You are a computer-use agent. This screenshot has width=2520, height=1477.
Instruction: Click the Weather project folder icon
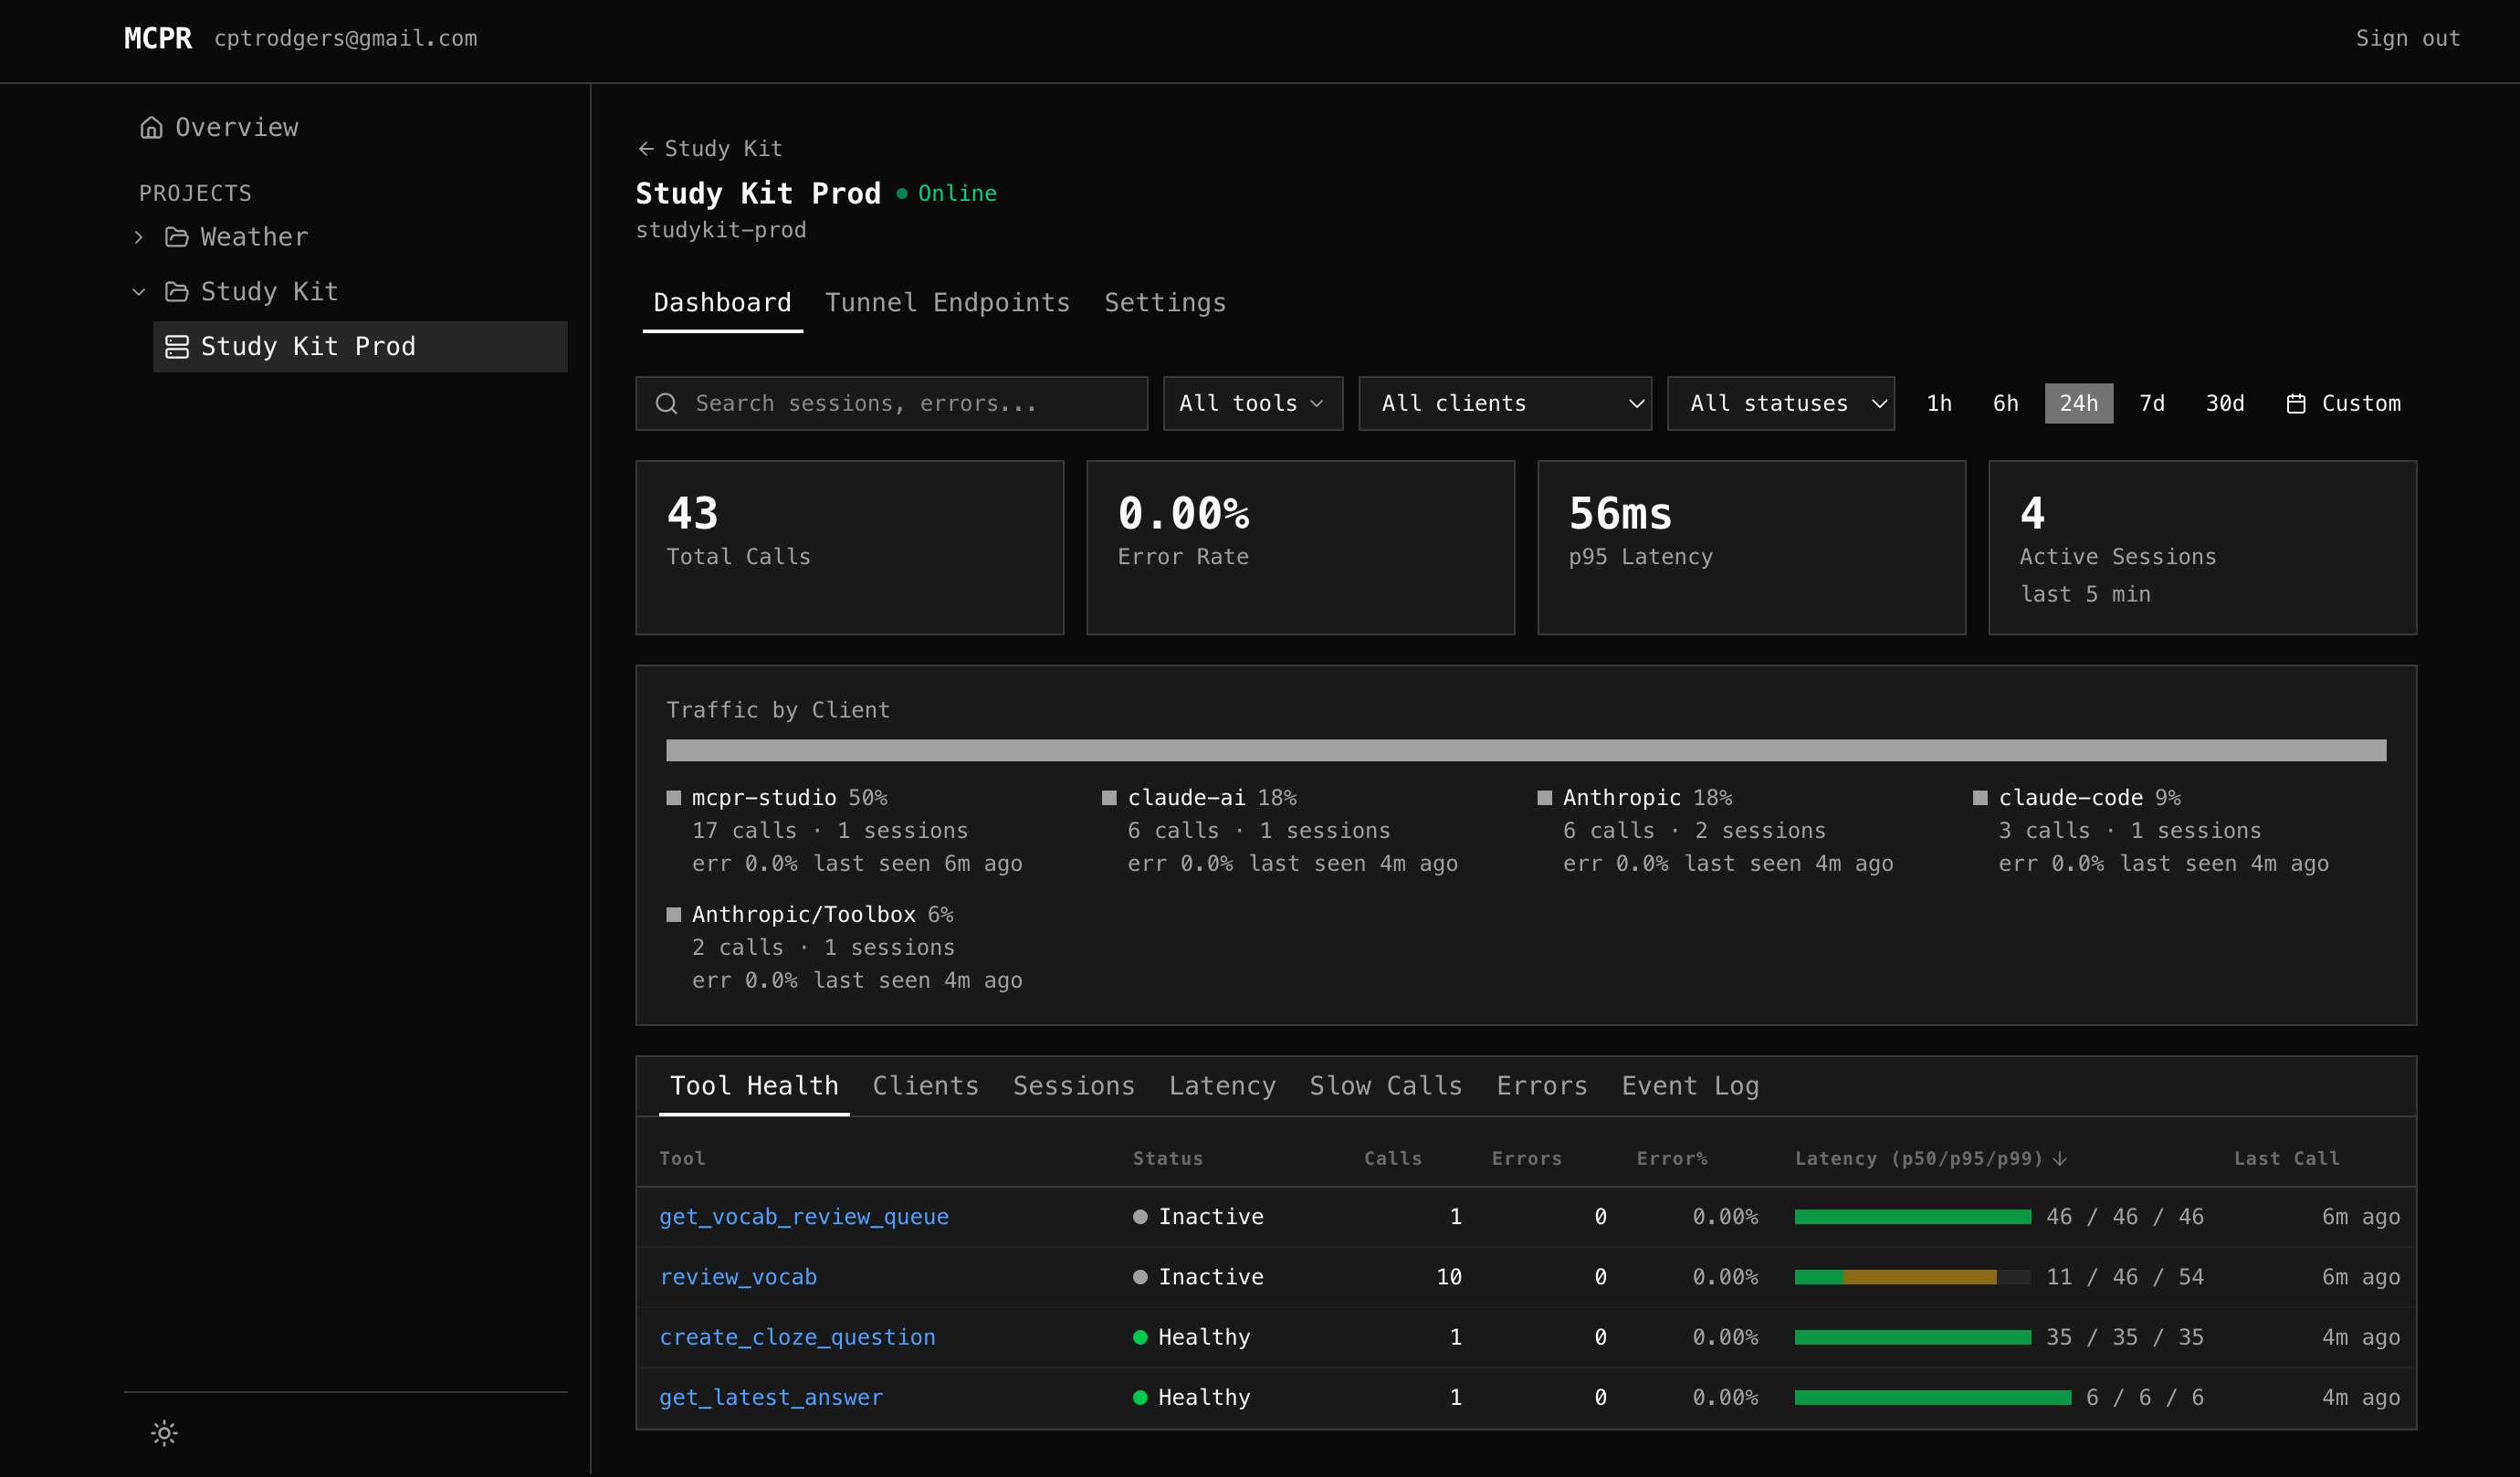click(x=176, y=236)
